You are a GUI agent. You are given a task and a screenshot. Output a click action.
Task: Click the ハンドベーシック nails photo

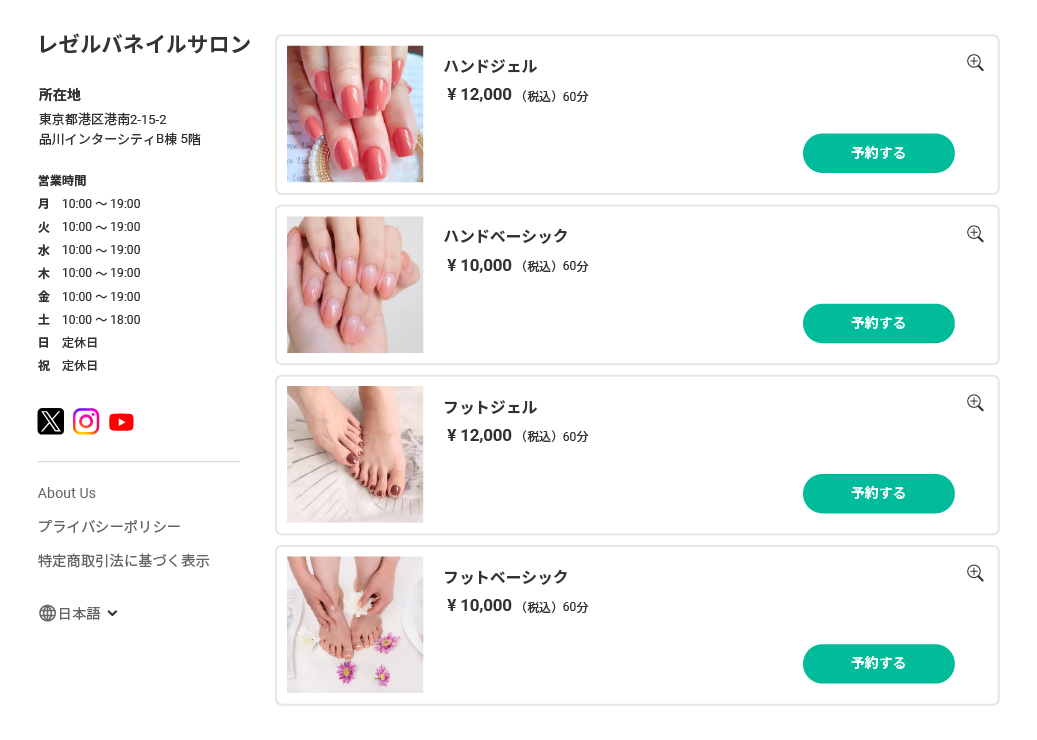click(355, 285)
